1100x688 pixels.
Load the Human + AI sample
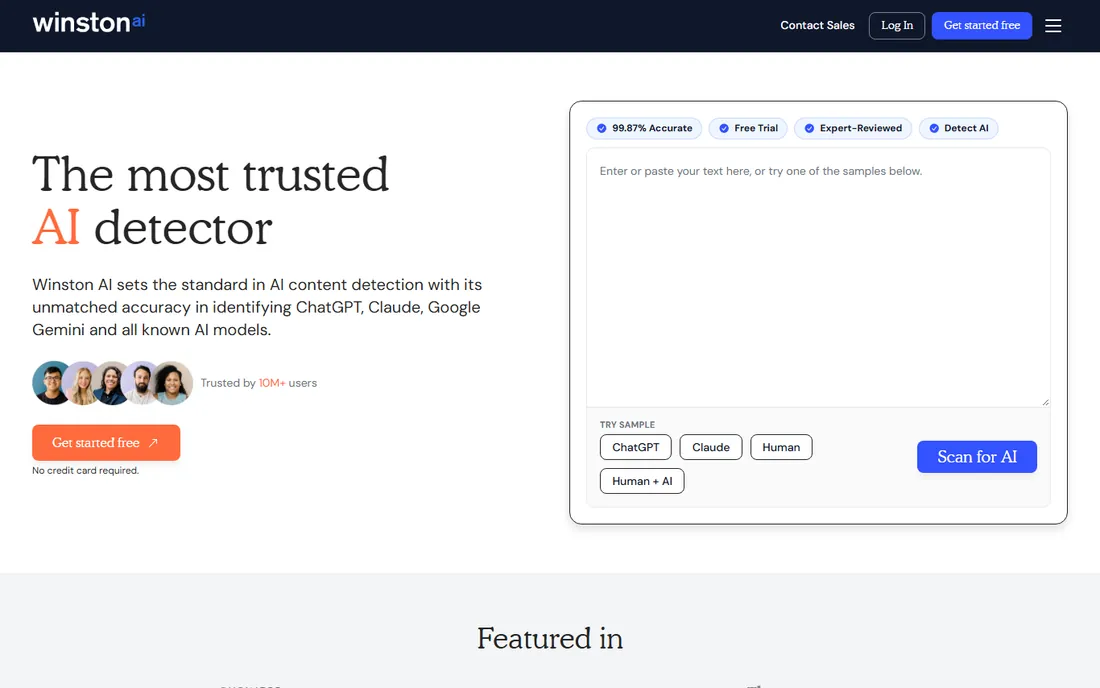[x=642, y=481]
